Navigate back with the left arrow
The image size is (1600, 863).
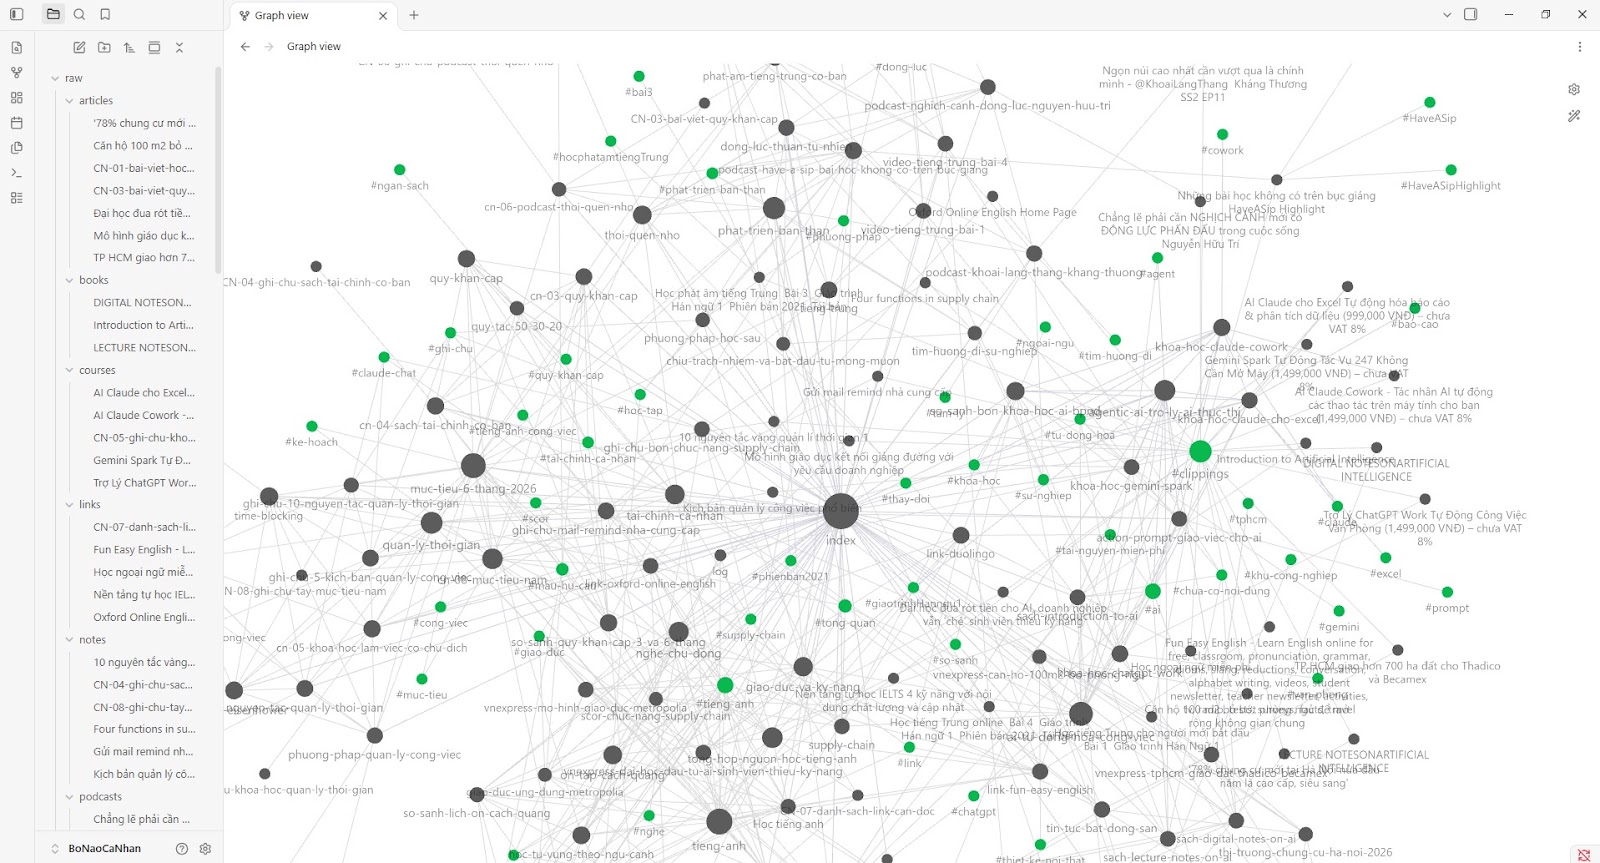coord(245,47)
